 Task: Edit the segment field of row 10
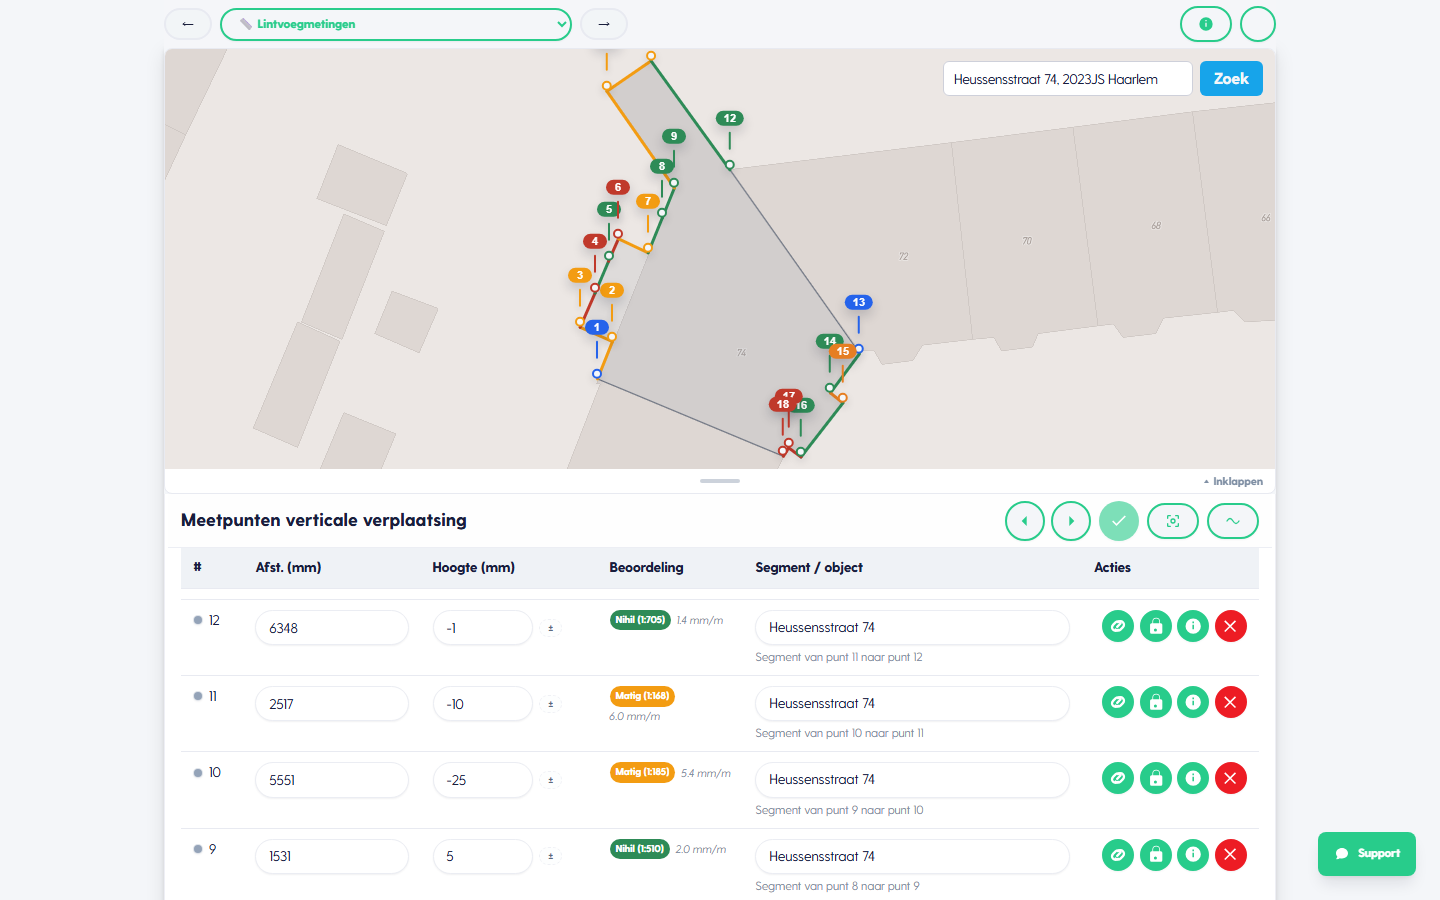click(x=912, y=780)
